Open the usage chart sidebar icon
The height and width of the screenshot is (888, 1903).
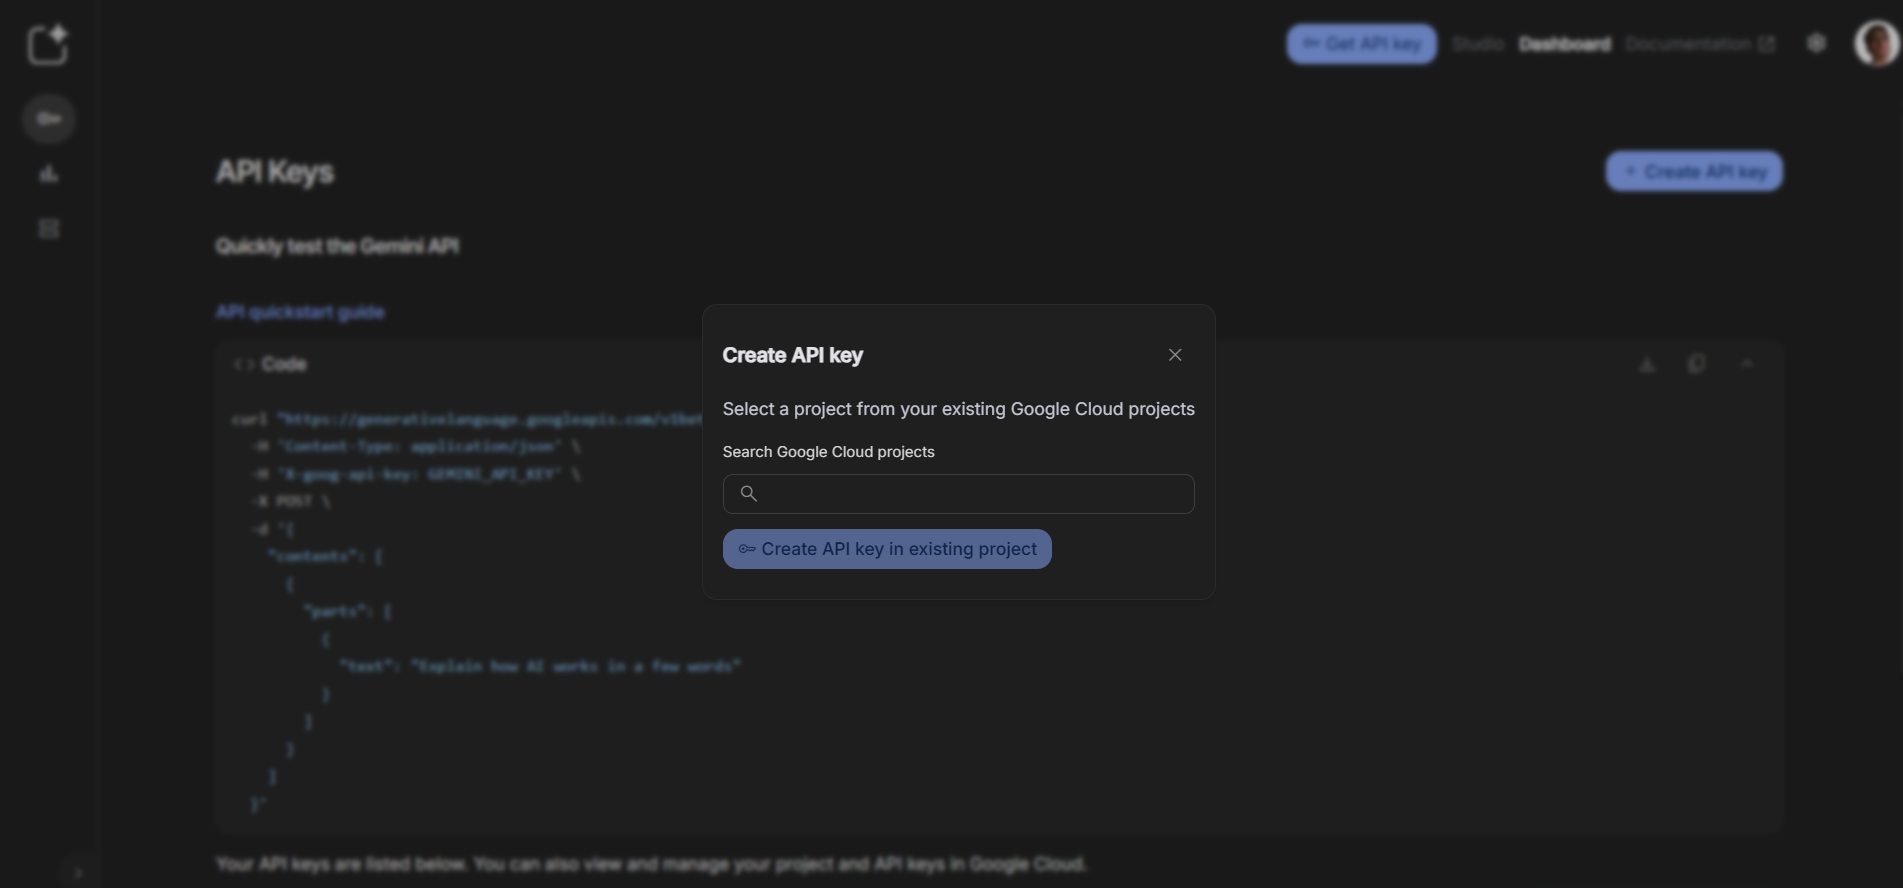click(48, 174)
